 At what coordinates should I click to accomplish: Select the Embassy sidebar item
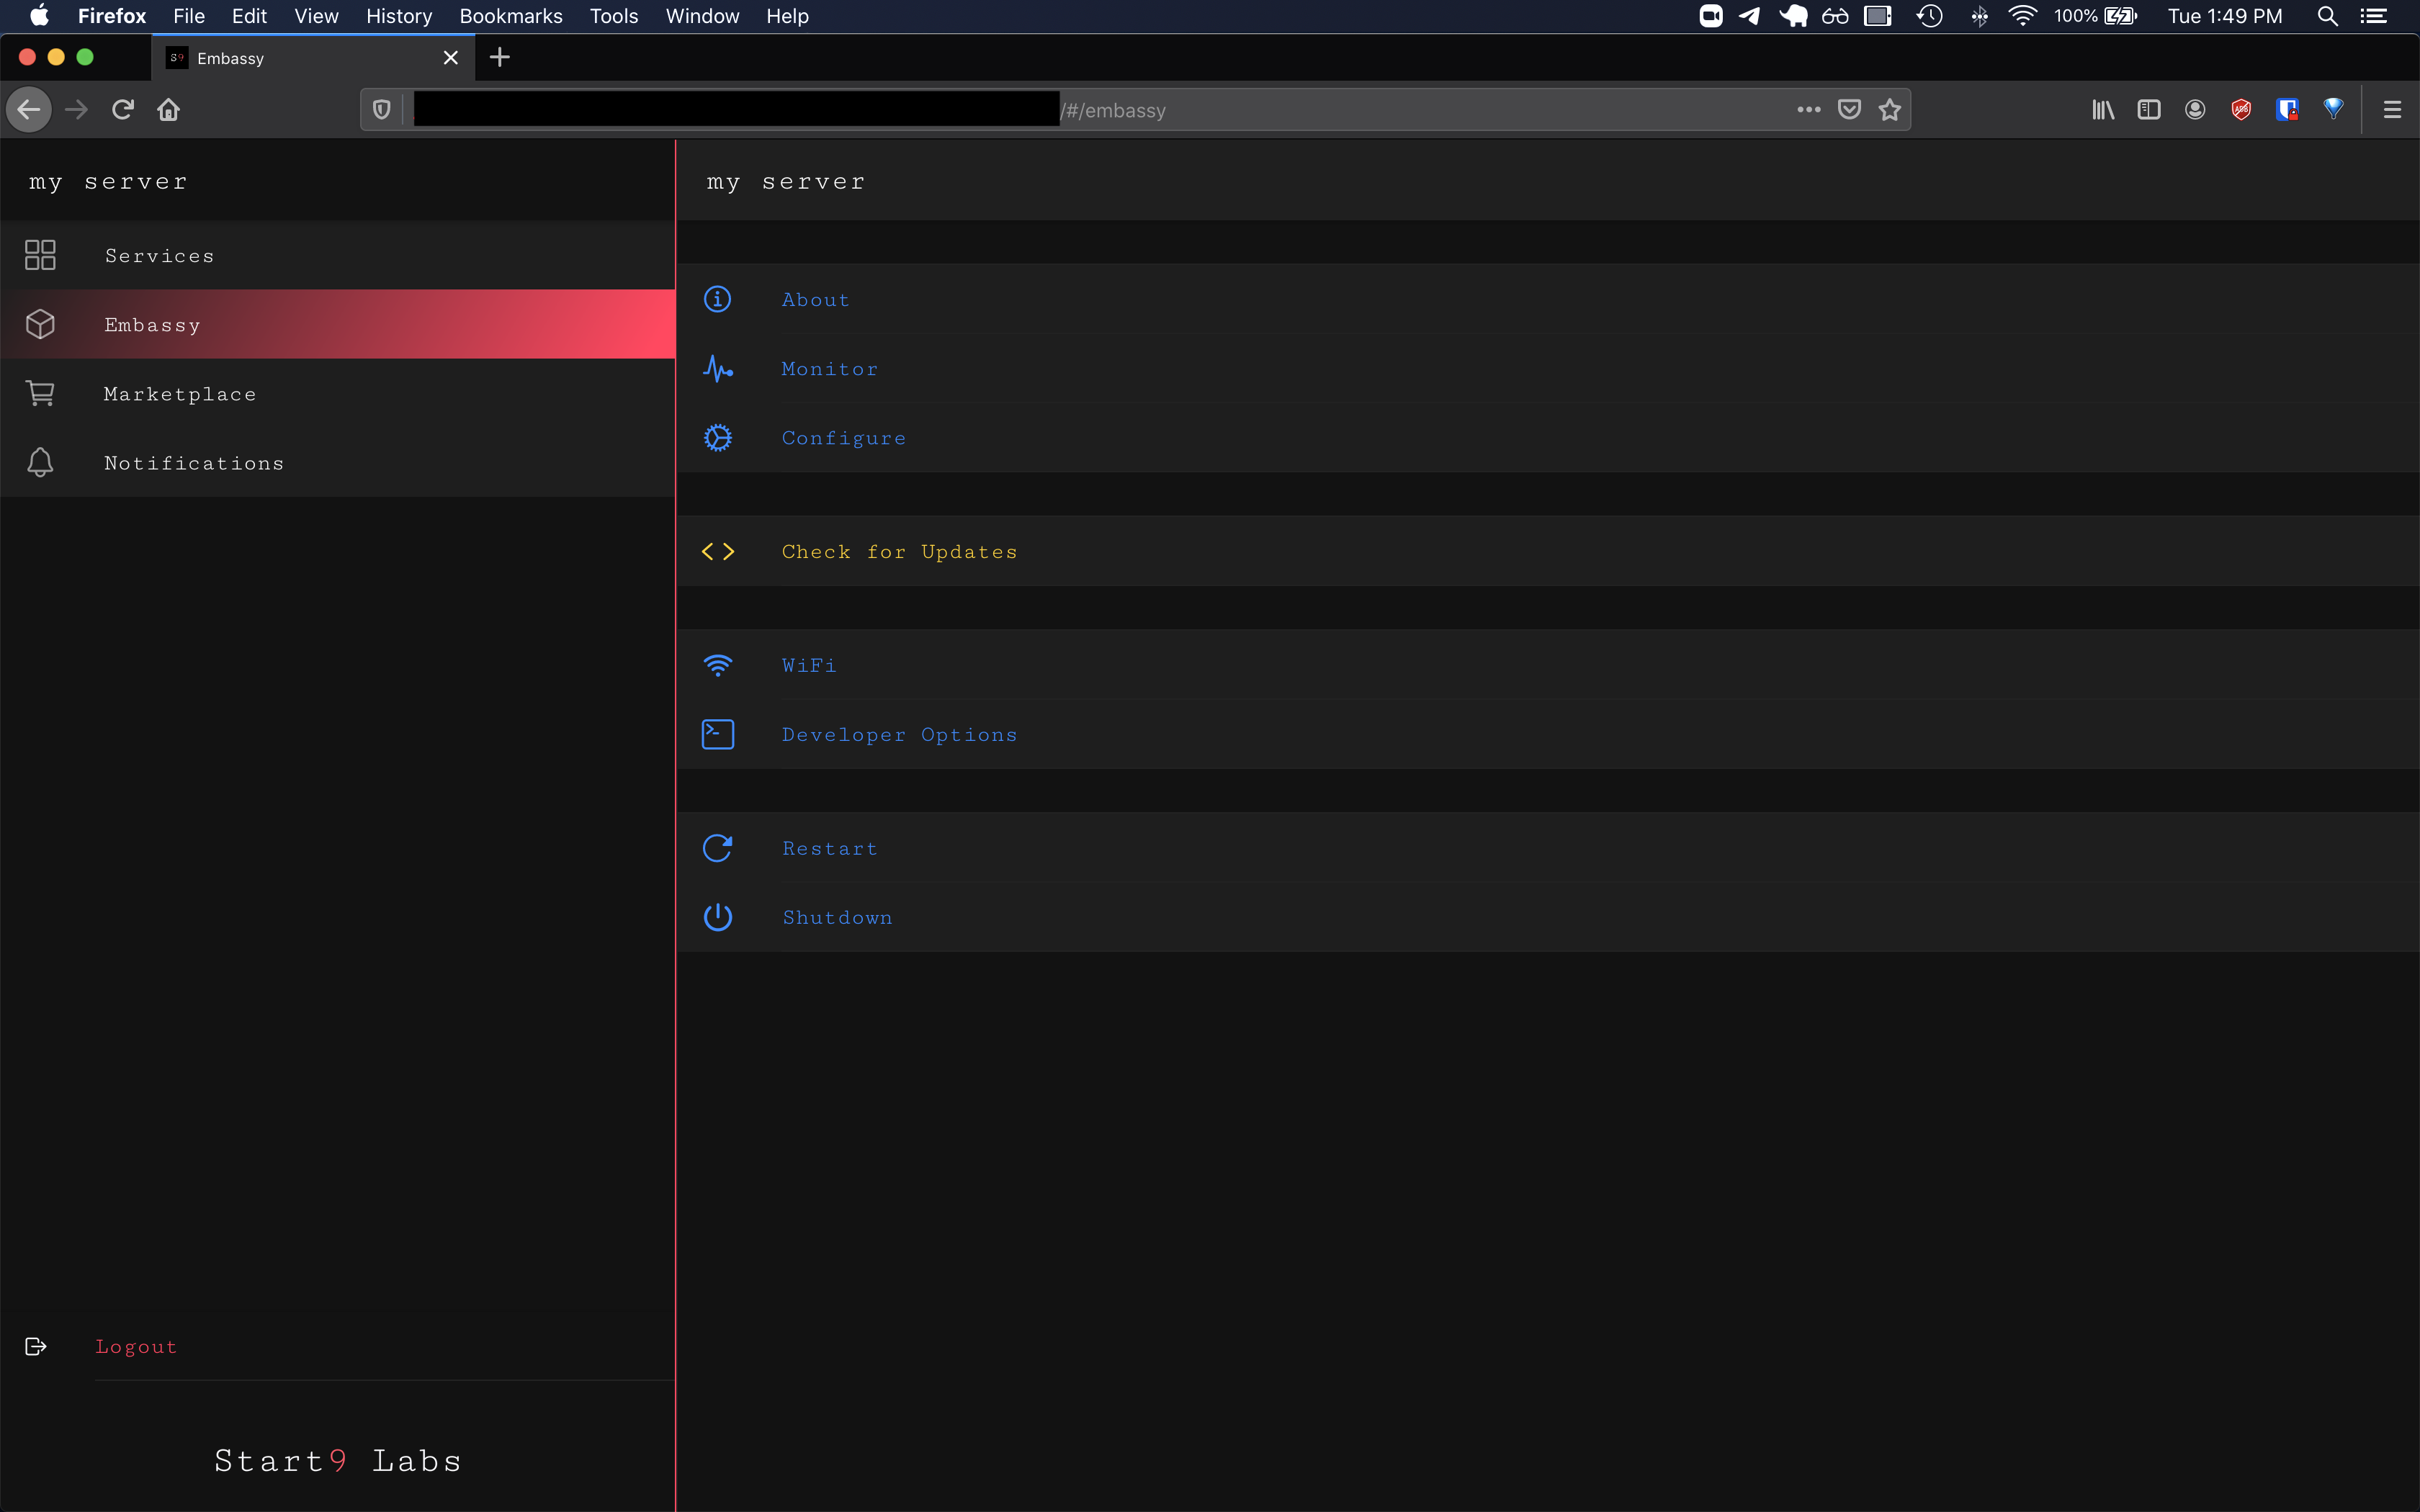[152, 325]
